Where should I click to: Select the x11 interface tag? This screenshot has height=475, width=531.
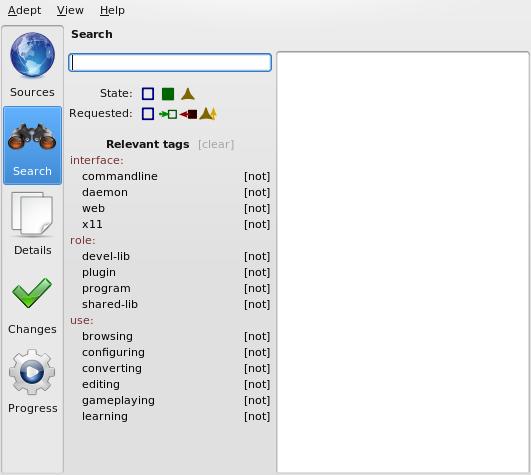point(92,224)
